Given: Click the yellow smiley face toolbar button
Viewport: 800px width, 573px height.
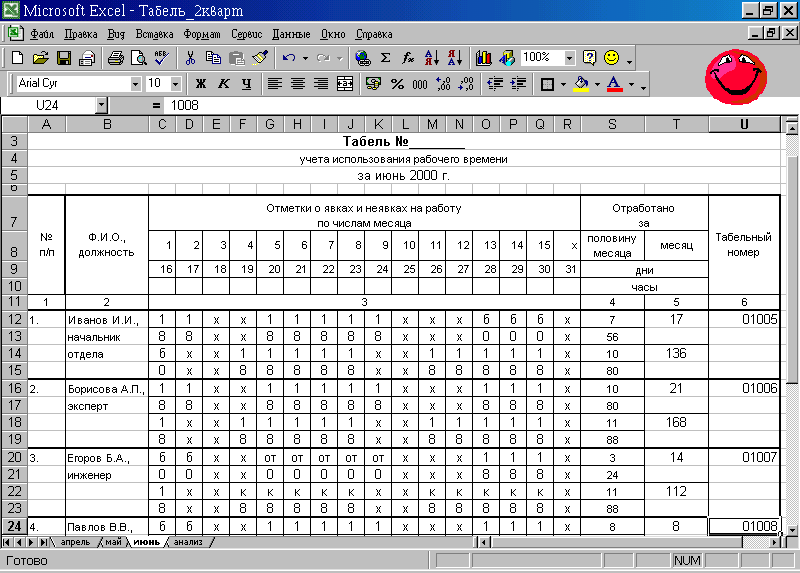Looking at the screenshot, I should point(611,58).
